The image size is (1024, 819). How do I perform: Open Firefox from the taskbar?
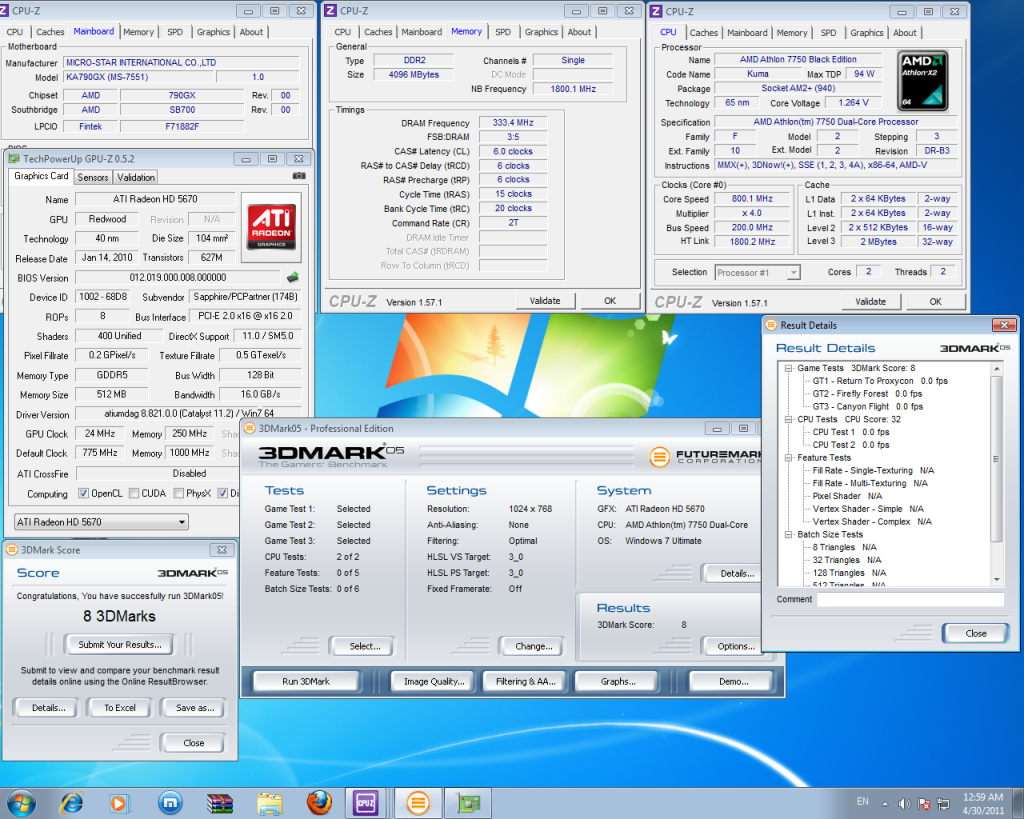pos(318,802)
